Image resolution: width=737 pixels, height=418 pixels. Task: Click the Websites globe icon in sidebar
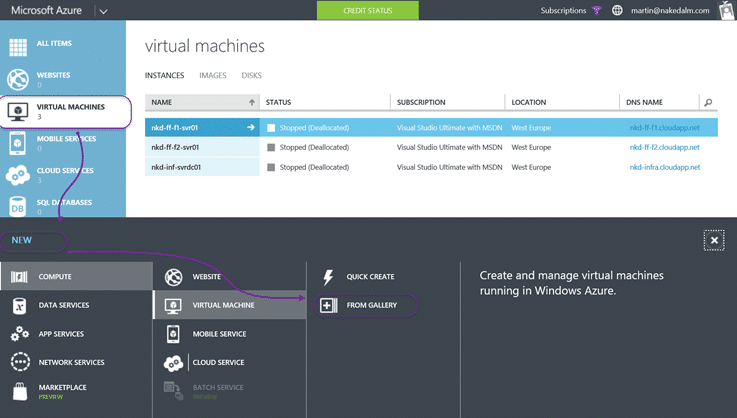point(18,79)
